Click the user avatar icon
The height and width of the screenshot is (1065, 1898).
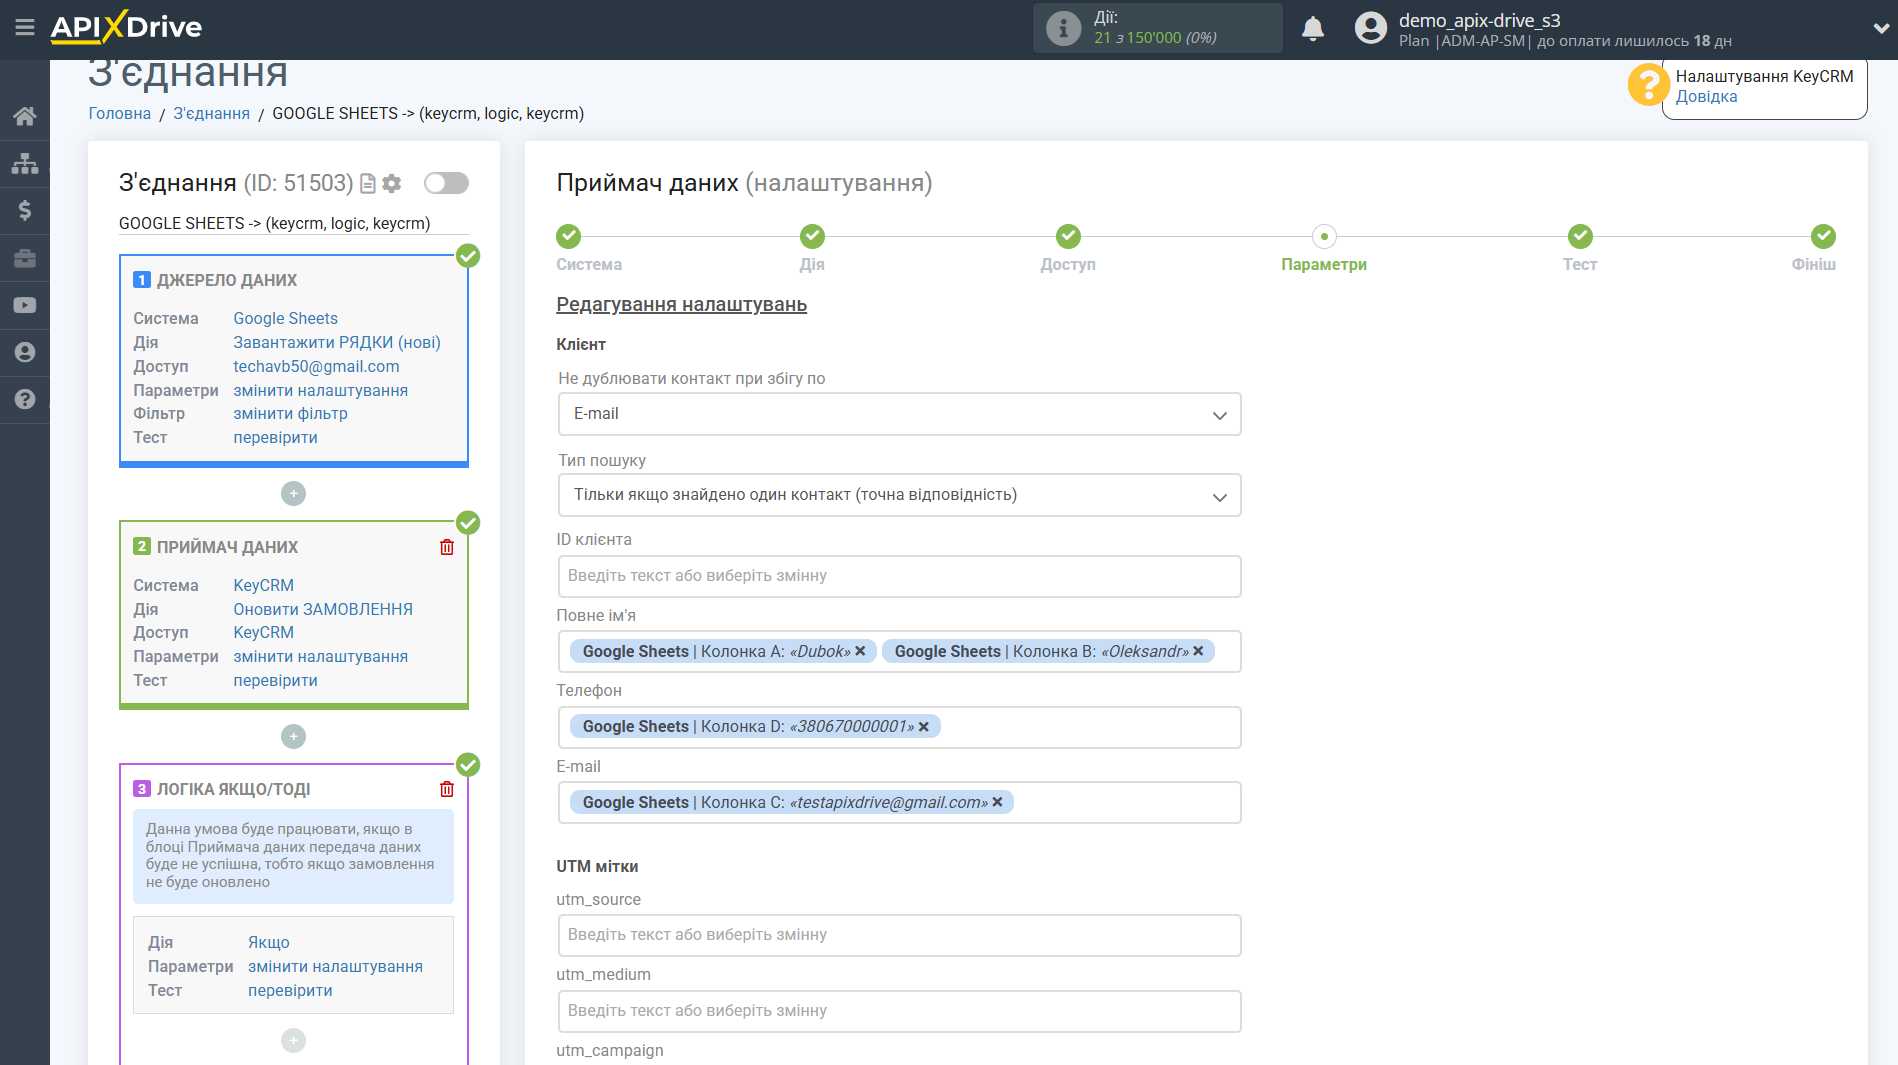tap(1371, 28)
